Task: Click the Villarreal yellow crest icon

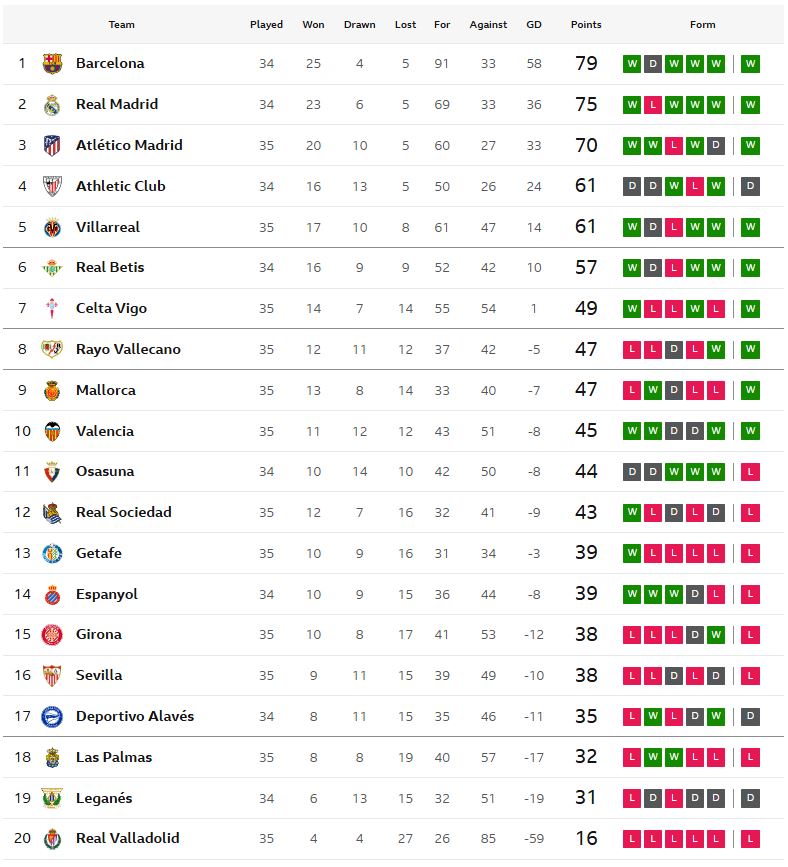Action: click(52, 227)
